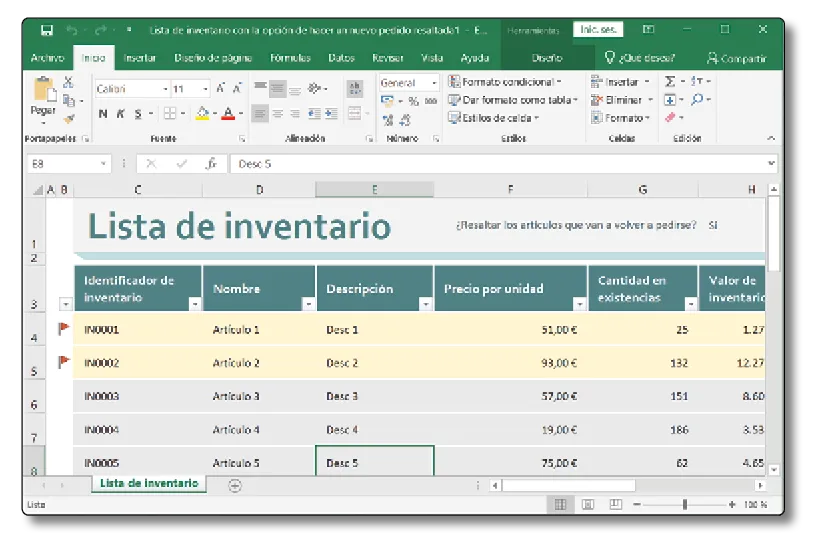Click the percent style icon
Screen dimensions: 823x543
tap(413, 101)
